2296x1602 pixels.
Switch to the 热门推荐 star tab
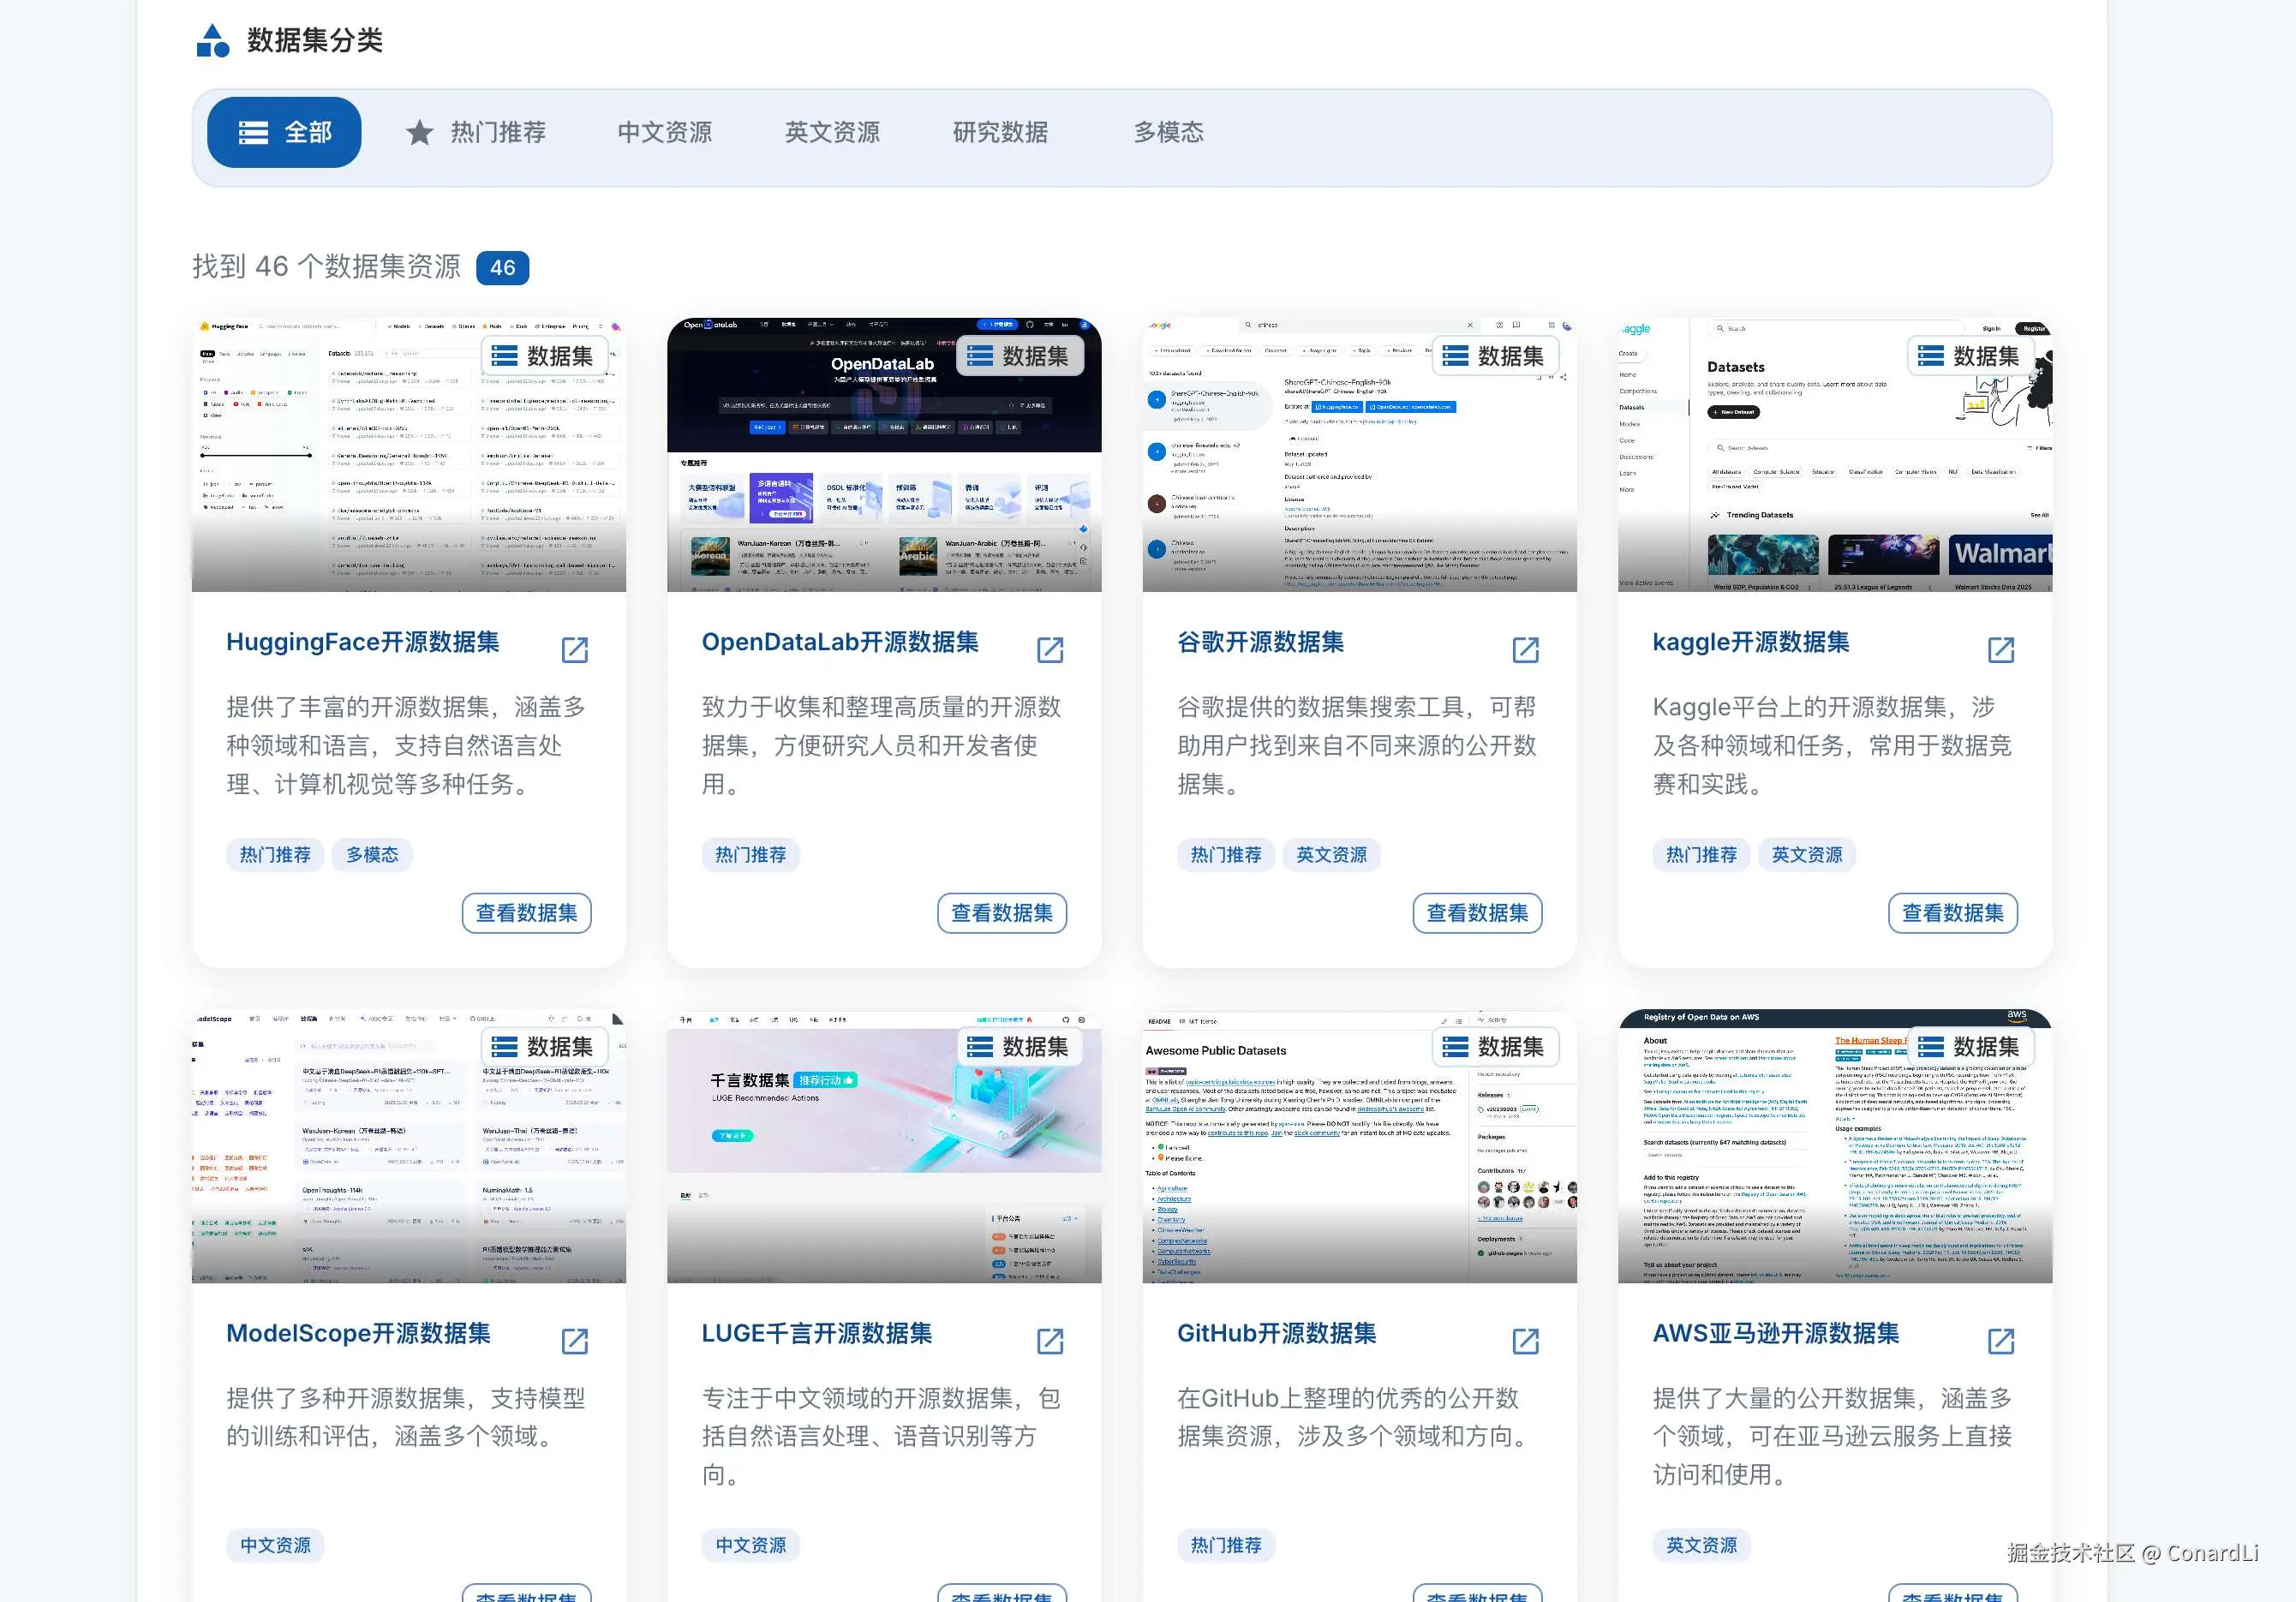[x=476, y=132]
